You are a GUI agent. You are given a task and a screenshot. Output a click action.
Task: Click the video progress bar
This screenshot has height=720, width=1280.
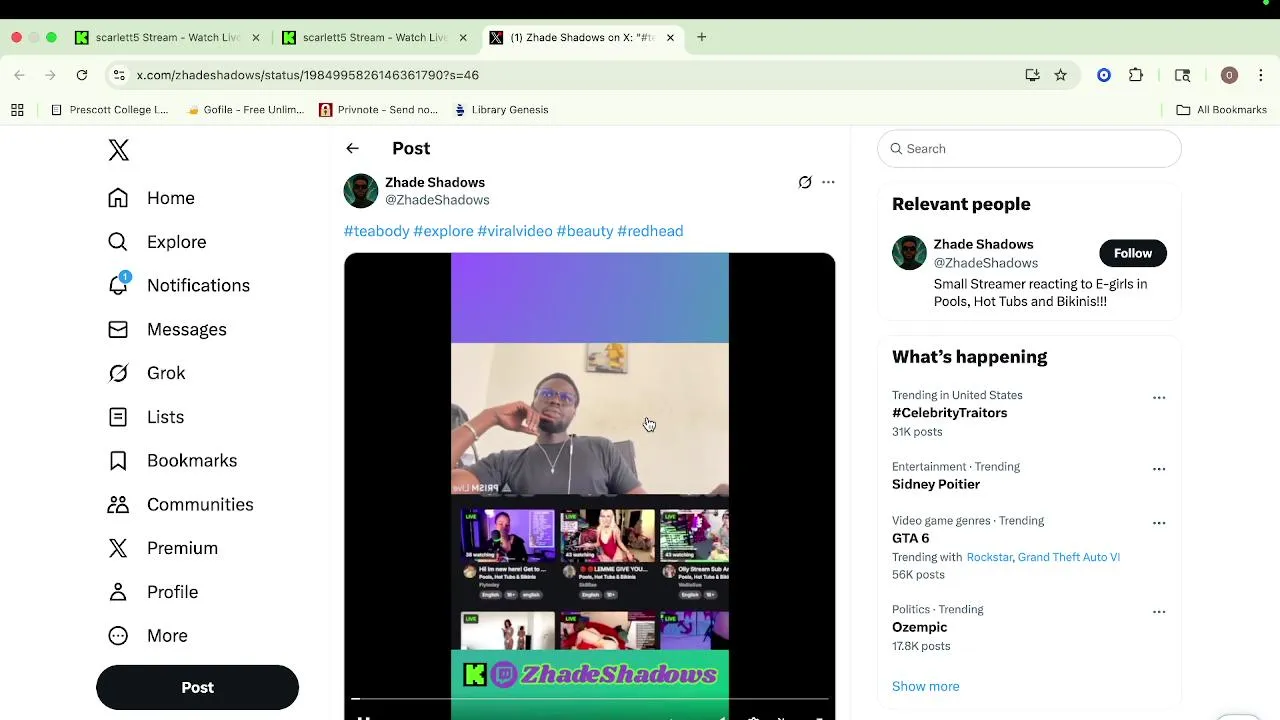tap(590, 699)
